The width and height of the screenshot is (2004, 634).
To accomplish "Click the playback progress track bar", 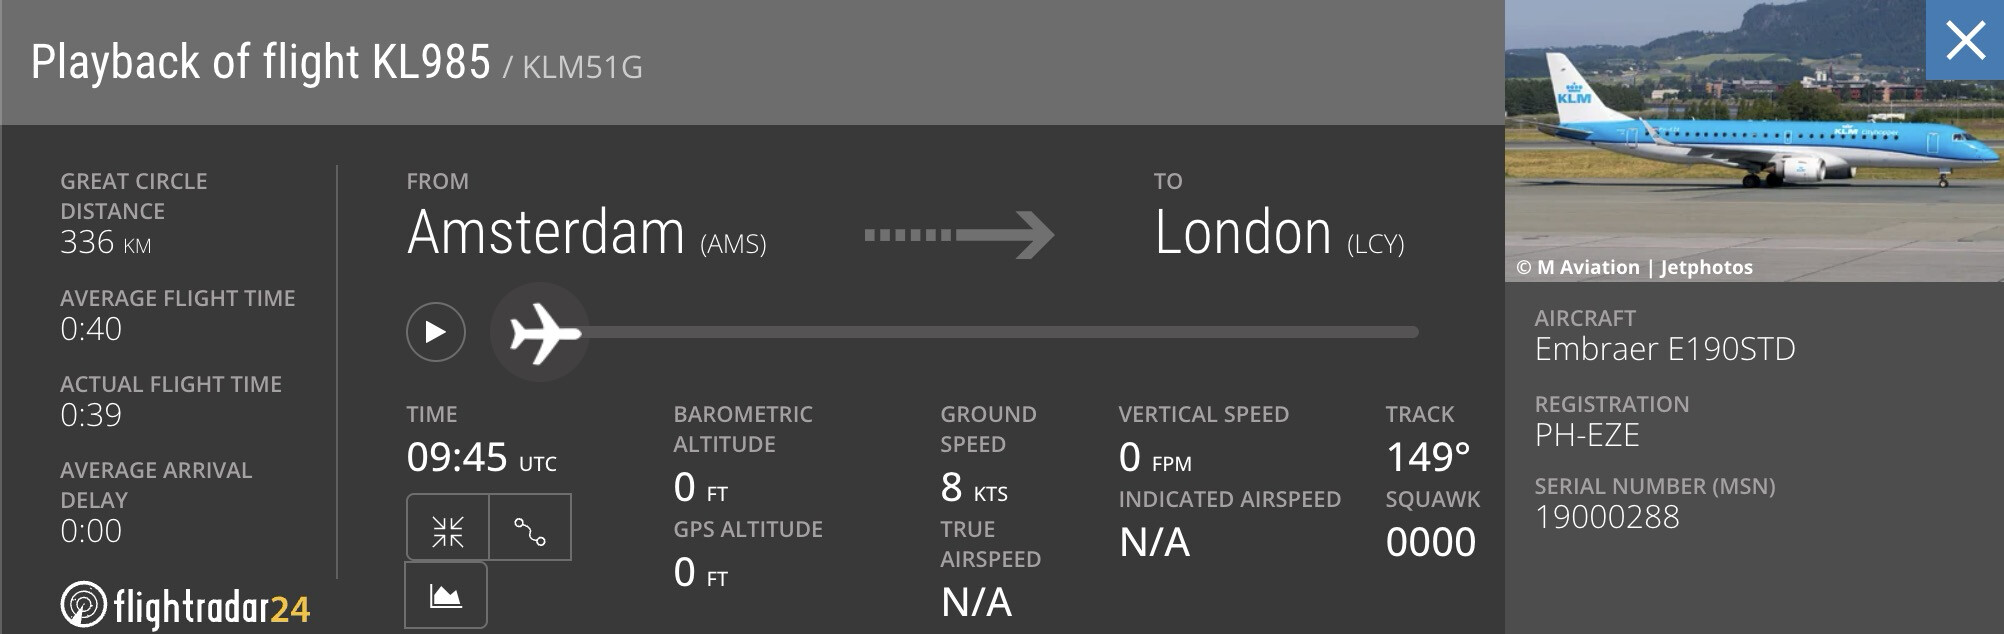I will pos(1000,332).
